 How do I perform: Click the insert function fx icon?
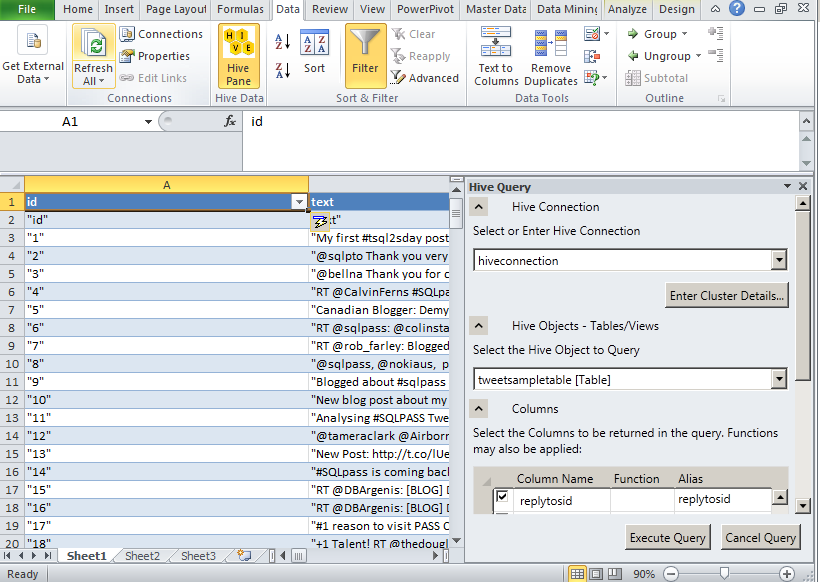pos(230,122)
